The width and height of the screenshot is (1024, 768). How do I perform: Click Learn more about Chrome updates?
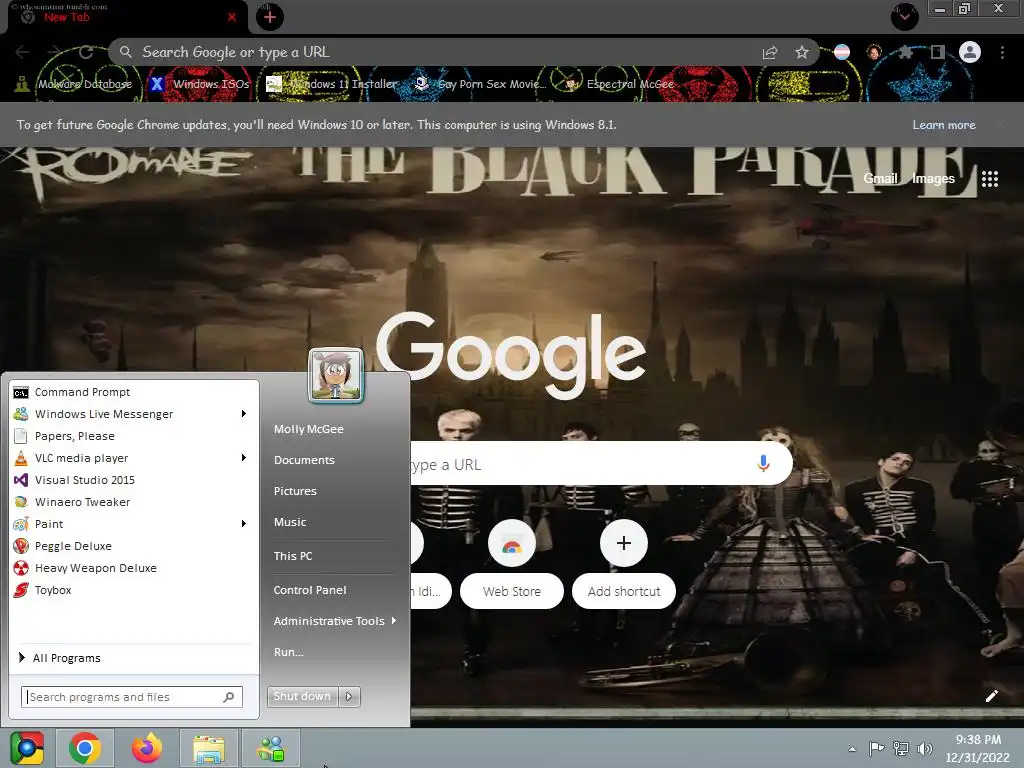click(944, 125)
